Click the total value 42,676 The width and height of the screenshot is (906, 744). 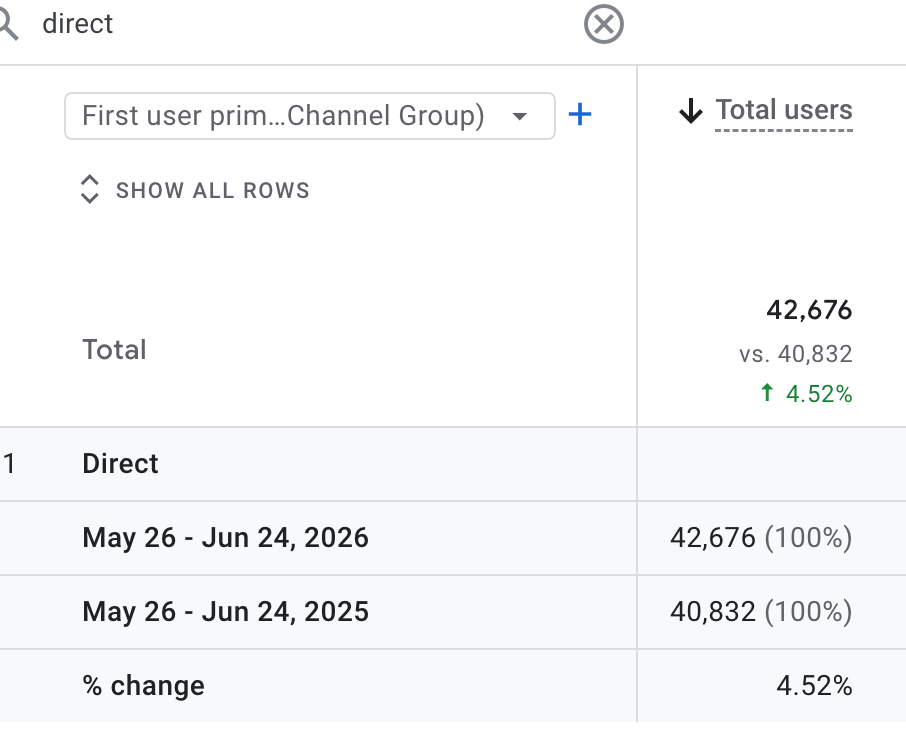pyautogui.click(x=809, y=310)
